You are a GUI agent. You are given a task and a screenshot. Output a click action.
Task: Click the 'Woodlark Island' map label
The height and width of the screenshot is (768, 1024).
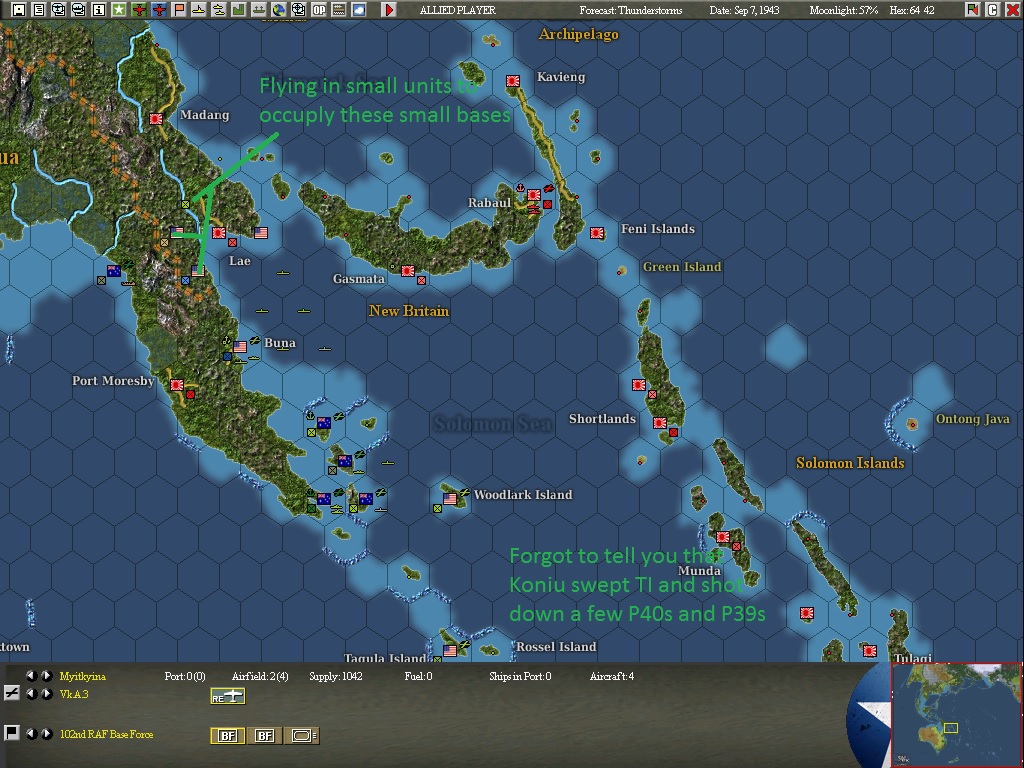[523, 494]
